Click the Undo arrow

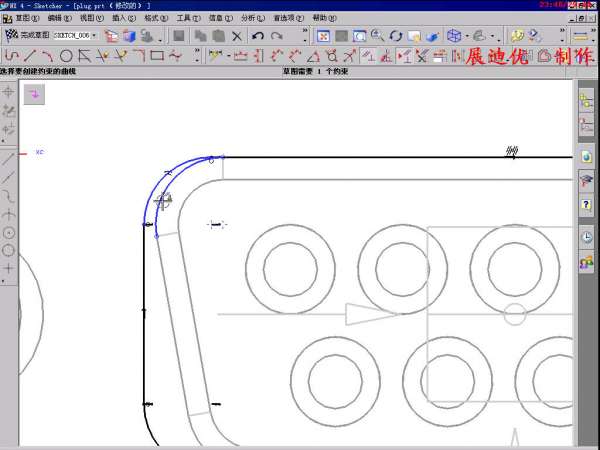coord(258,36)
